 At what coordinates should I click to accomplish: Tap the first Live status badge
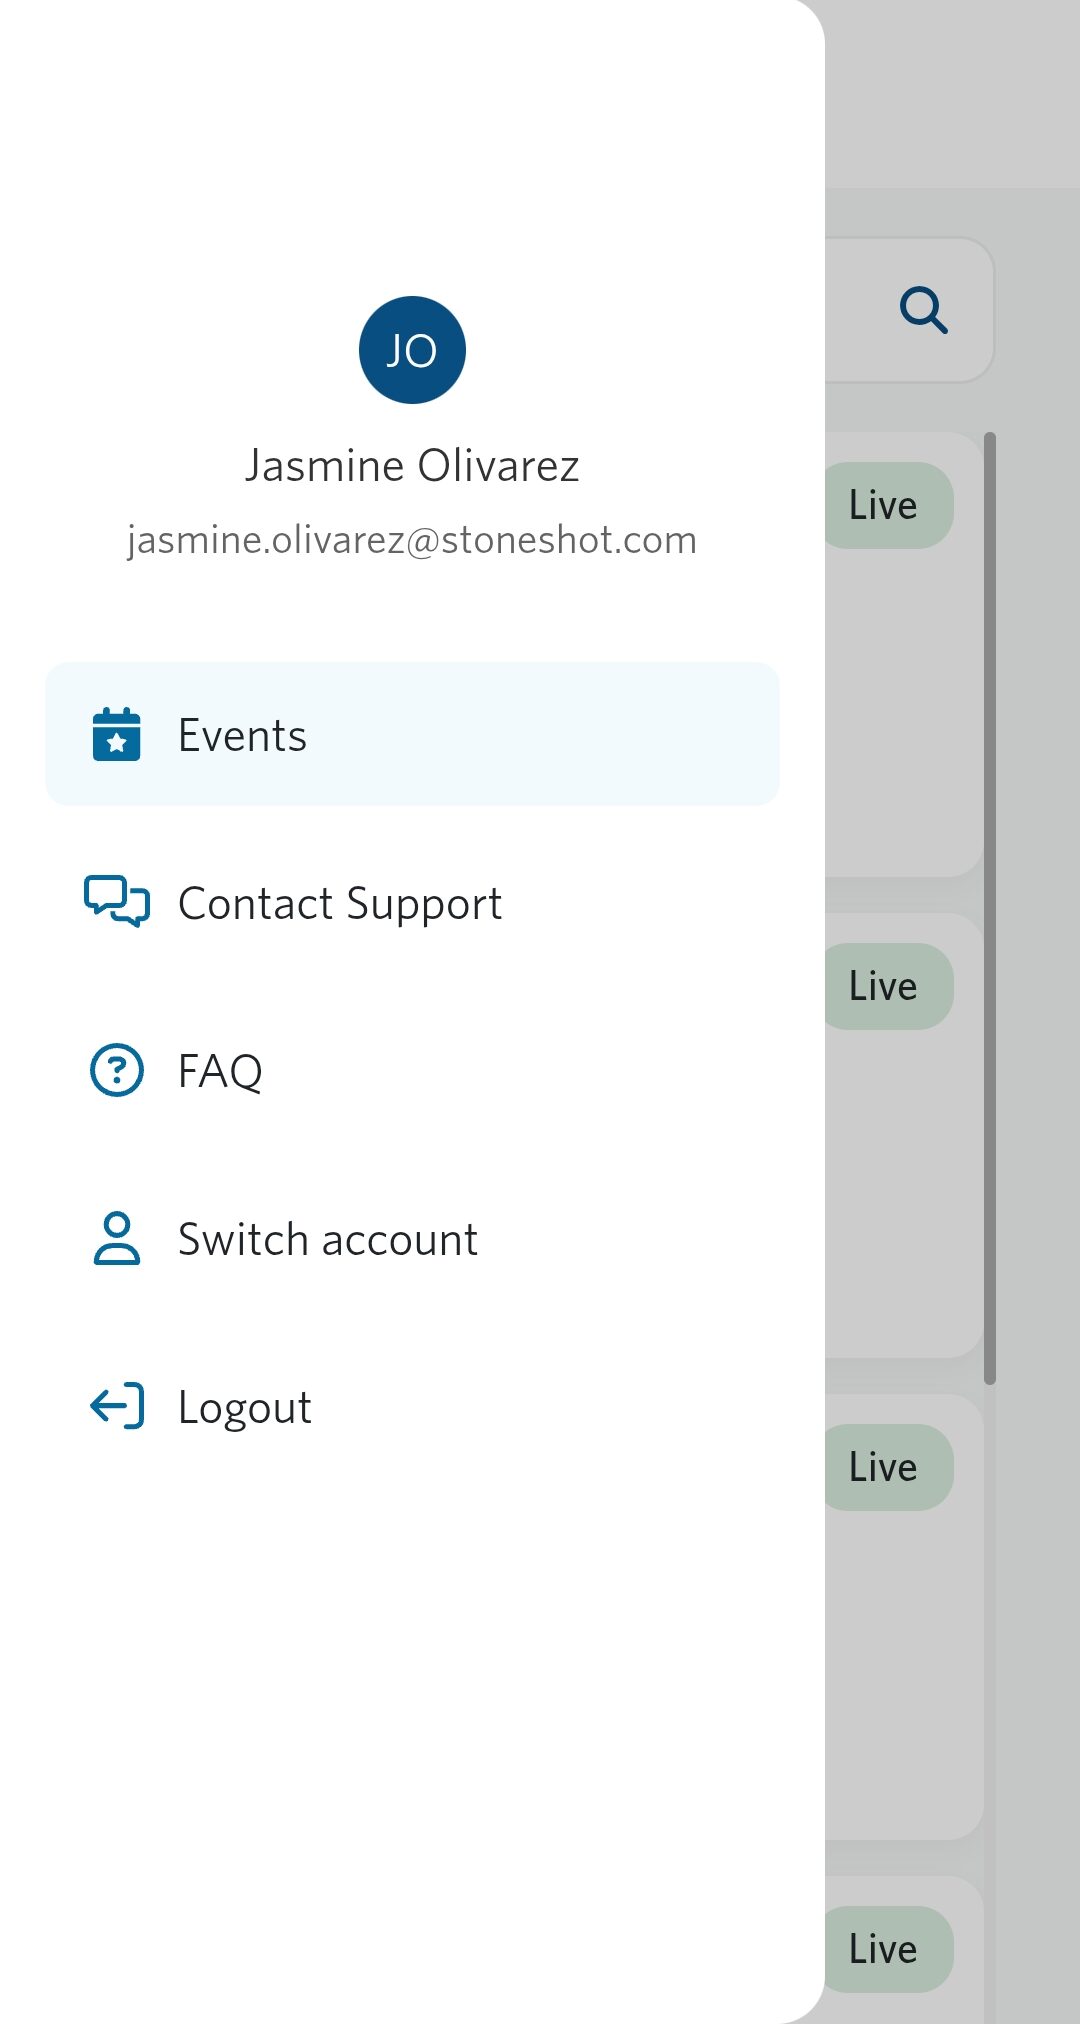pos(885,505)
